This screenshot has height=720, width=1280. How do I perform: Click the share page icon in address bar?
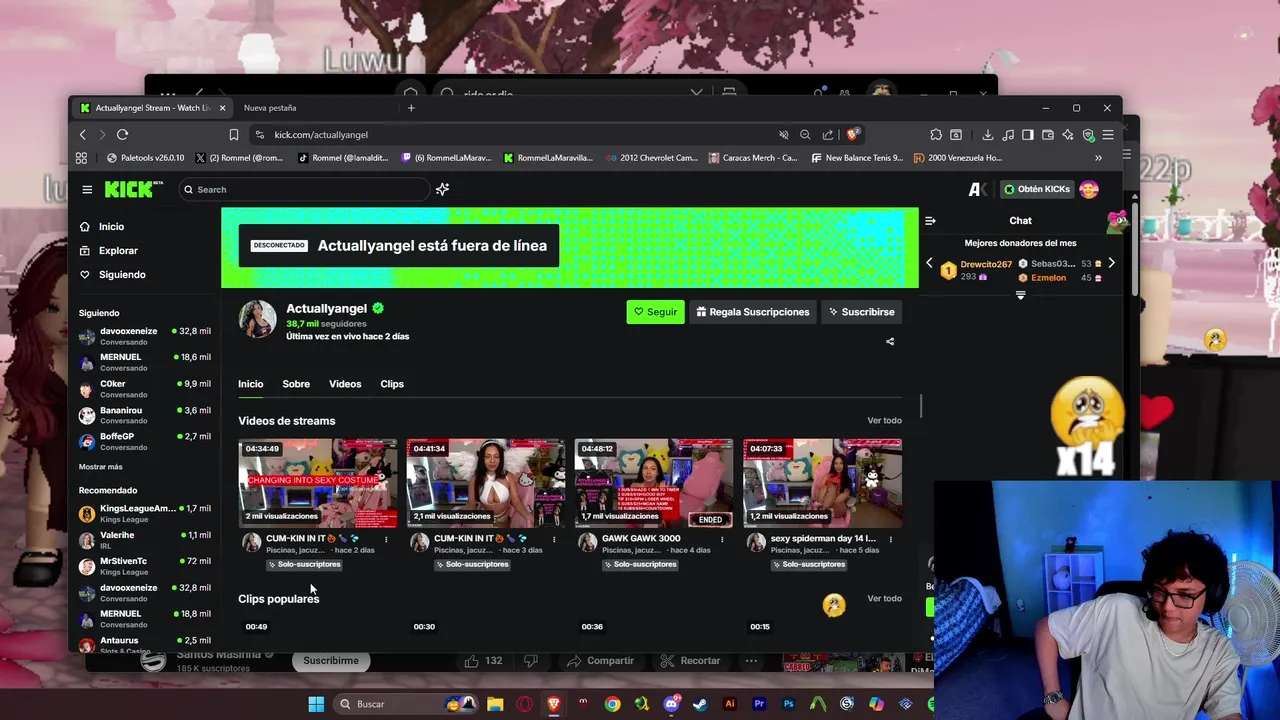(828, 135)
